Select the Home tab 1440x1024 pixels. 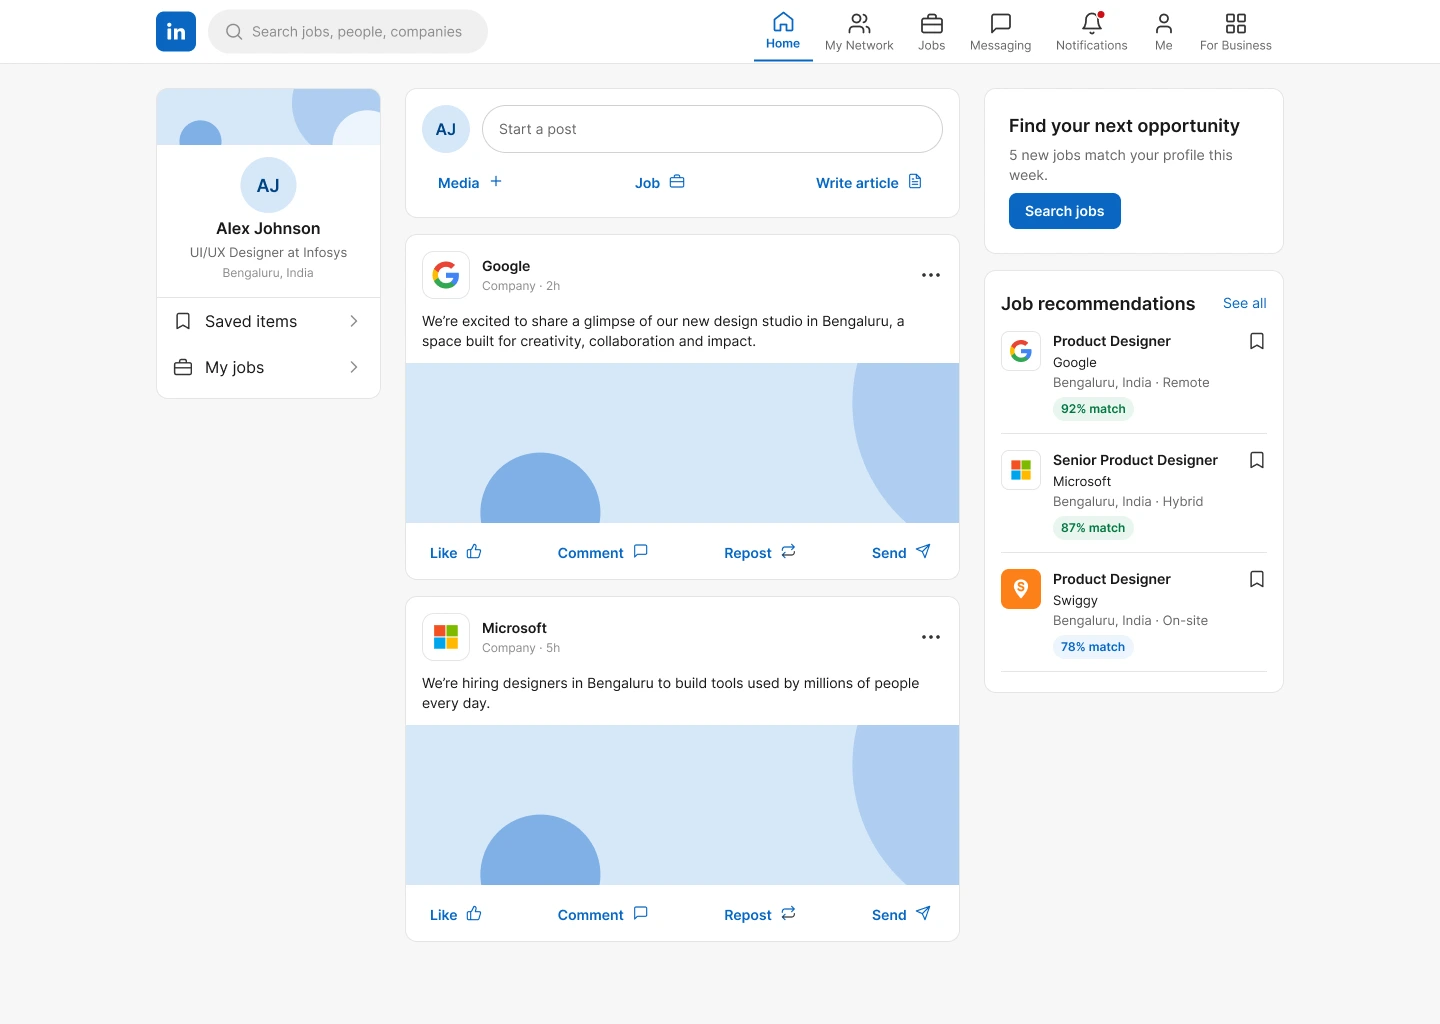(x=783, y=31)
